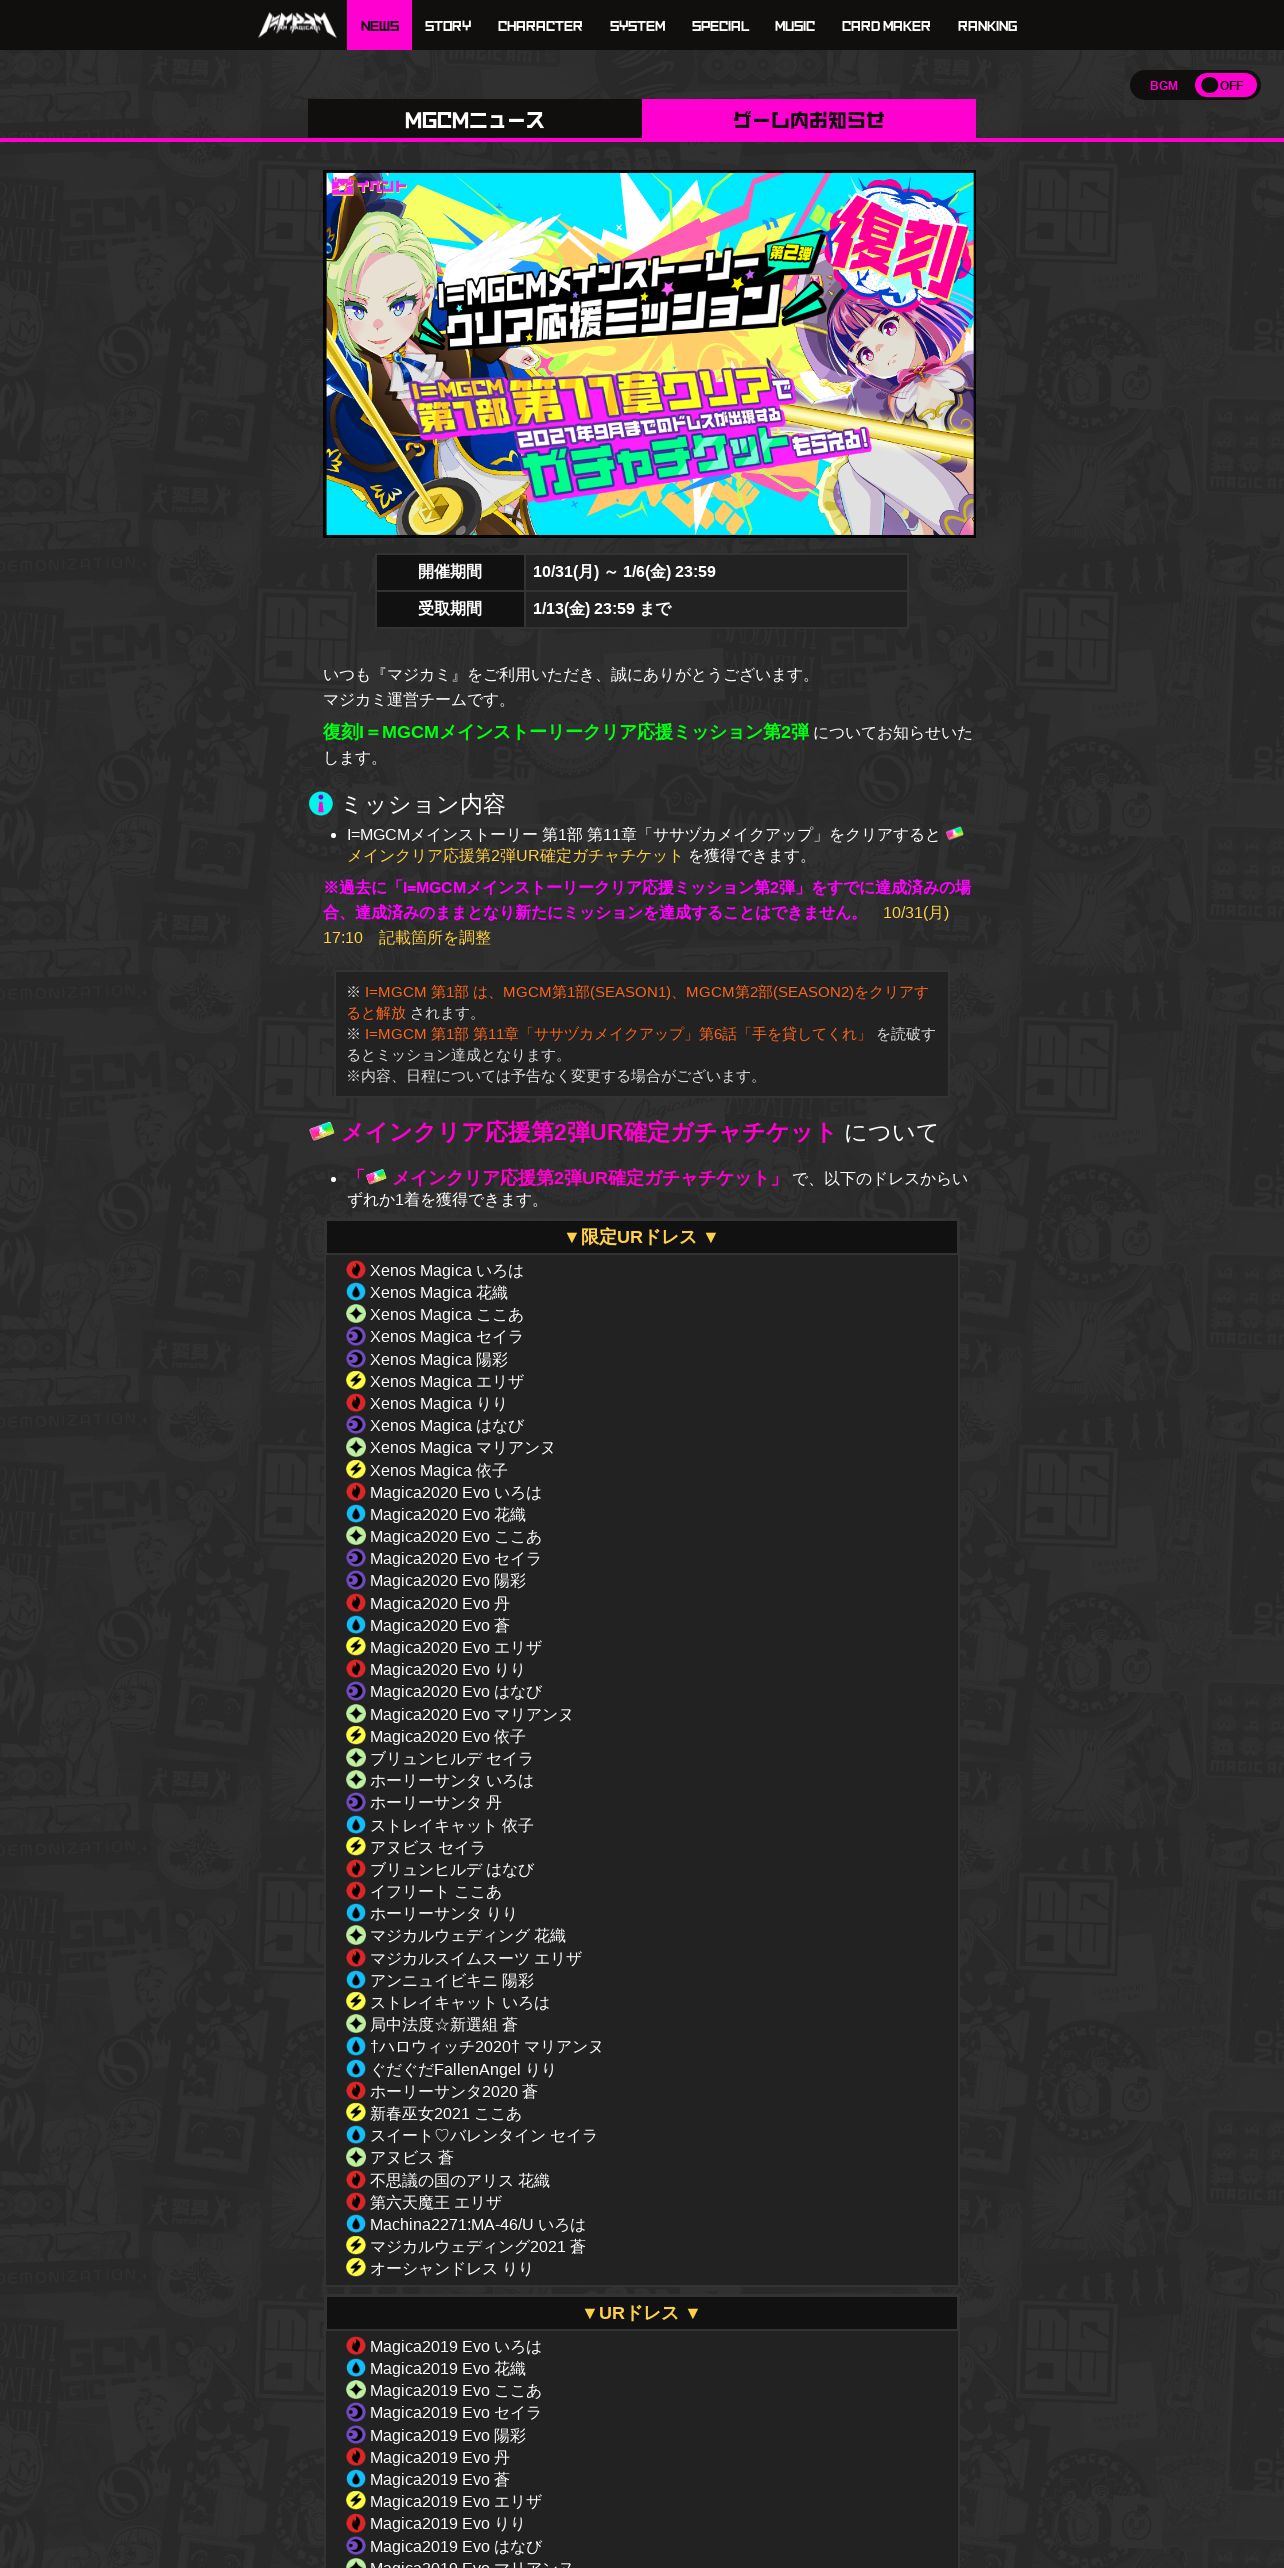Click the green icon of マジカルウェディング 花織
The height and width of the screenshot is (2568, 1284).
coord(355,1934)
